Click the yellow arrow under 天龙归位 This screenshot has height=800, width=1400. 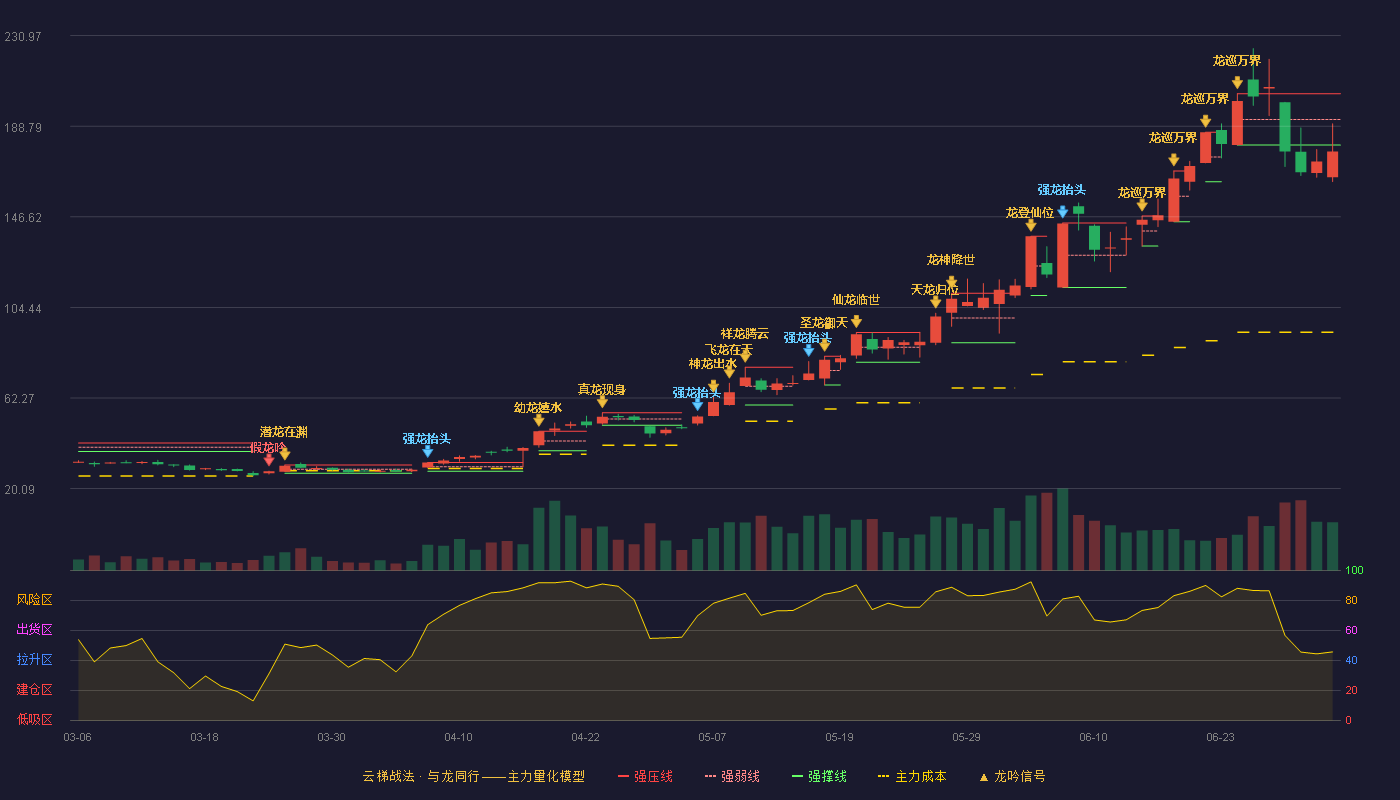coord(935,302)
